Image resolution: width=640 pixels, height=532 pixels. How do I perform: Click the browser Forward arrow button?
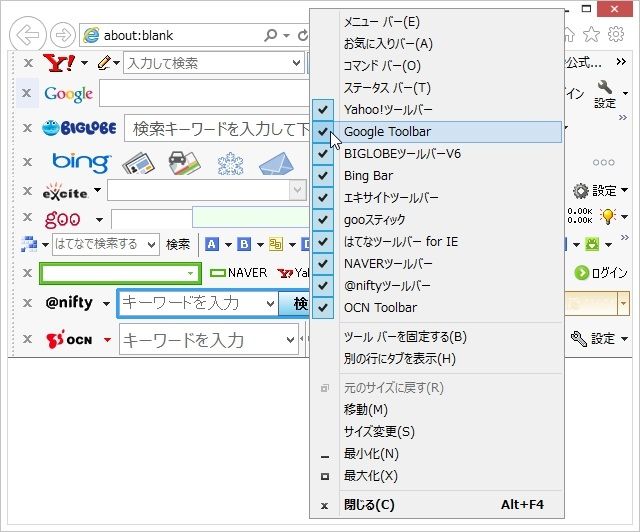point(63,36)
